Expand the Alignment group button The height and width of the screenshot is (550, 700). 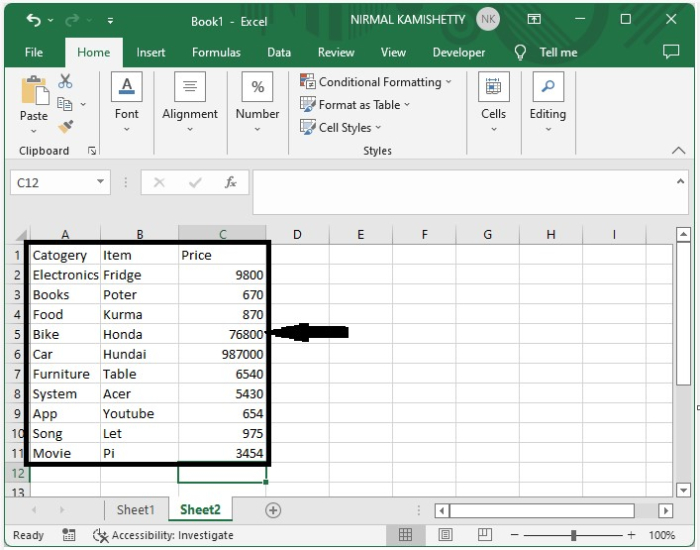coord(190,103)
